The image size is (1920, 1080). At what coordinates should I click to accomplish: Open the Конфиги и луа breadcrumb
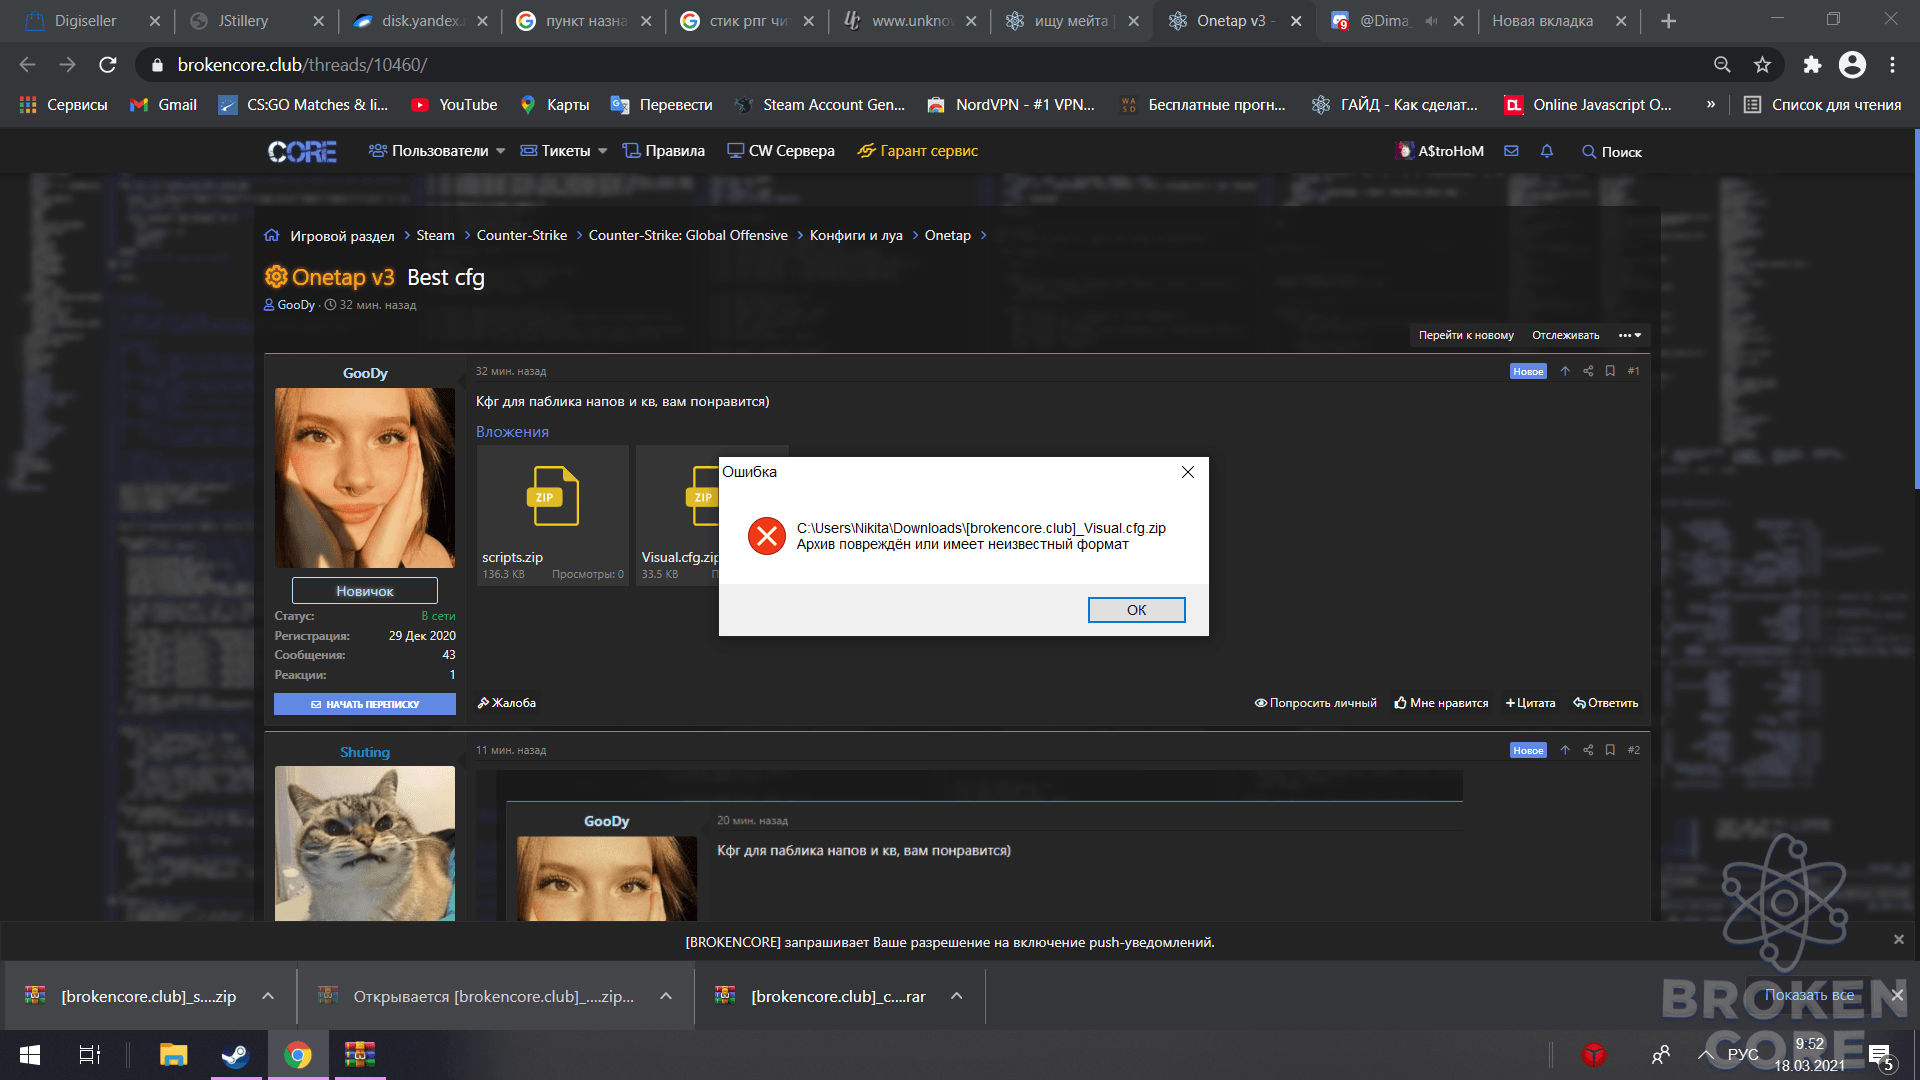[856, 235]
